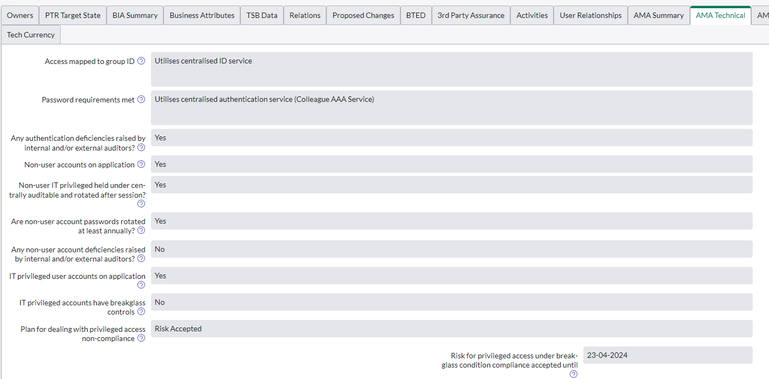Open the Tech Currency tab

click(31, 35)
